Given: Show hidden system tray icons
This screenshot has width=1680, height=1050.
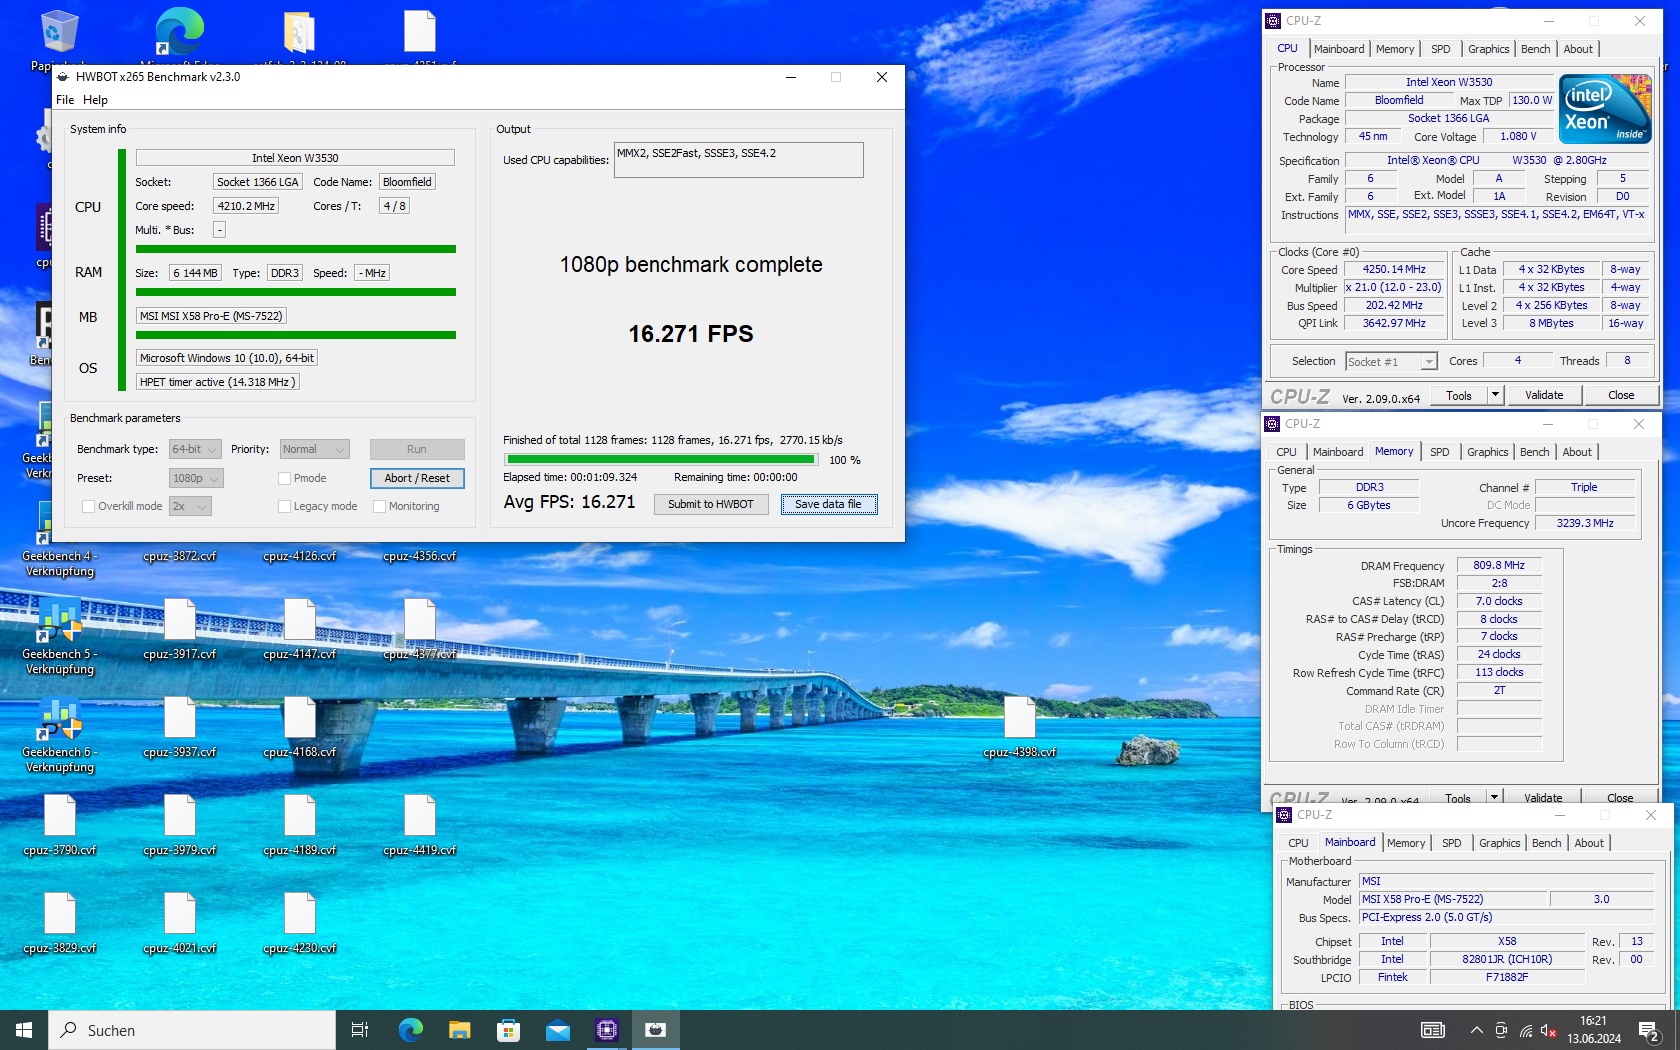Looking at the screenshot, I should (x=1476, y=1030).
